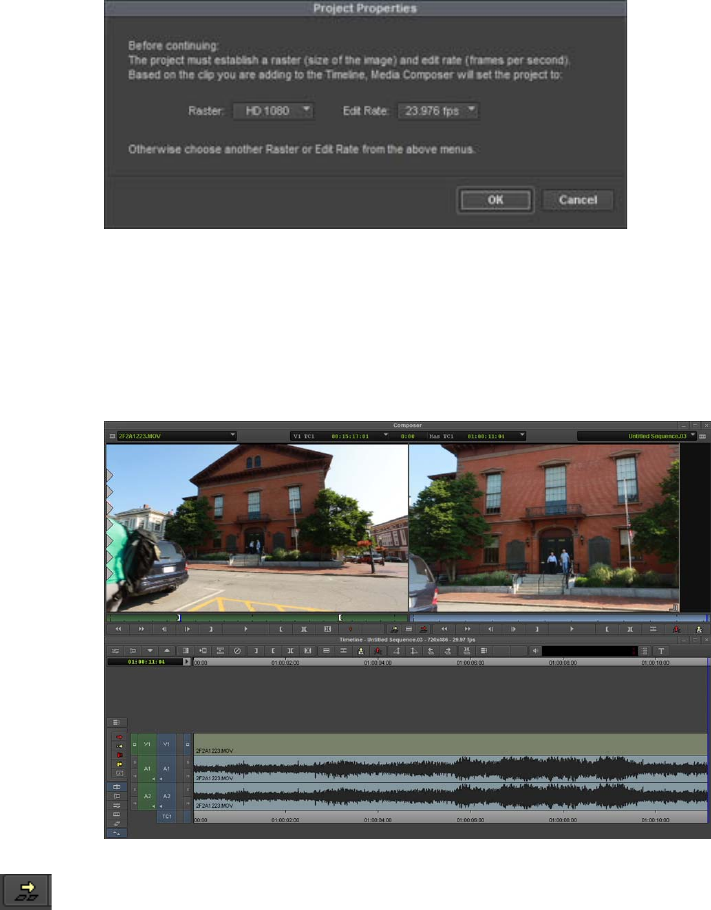Toggle the source A2 track selector
The height and width of the screenshot is (910, 711).
pos(147,796)
